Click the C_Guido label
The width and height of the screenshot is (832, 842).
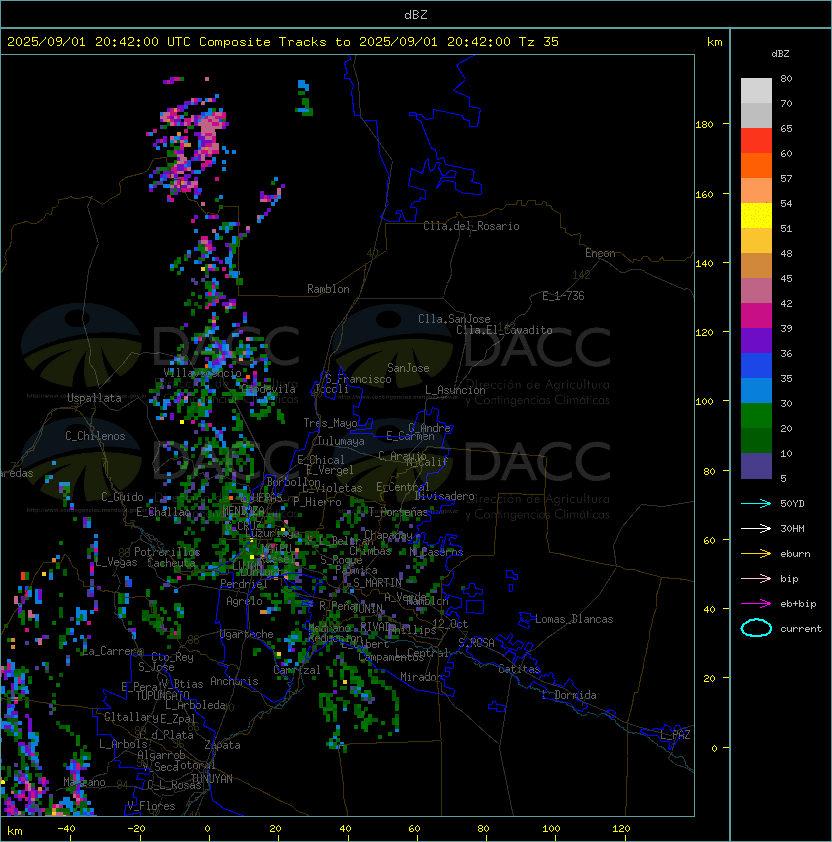tap(122, 497)
